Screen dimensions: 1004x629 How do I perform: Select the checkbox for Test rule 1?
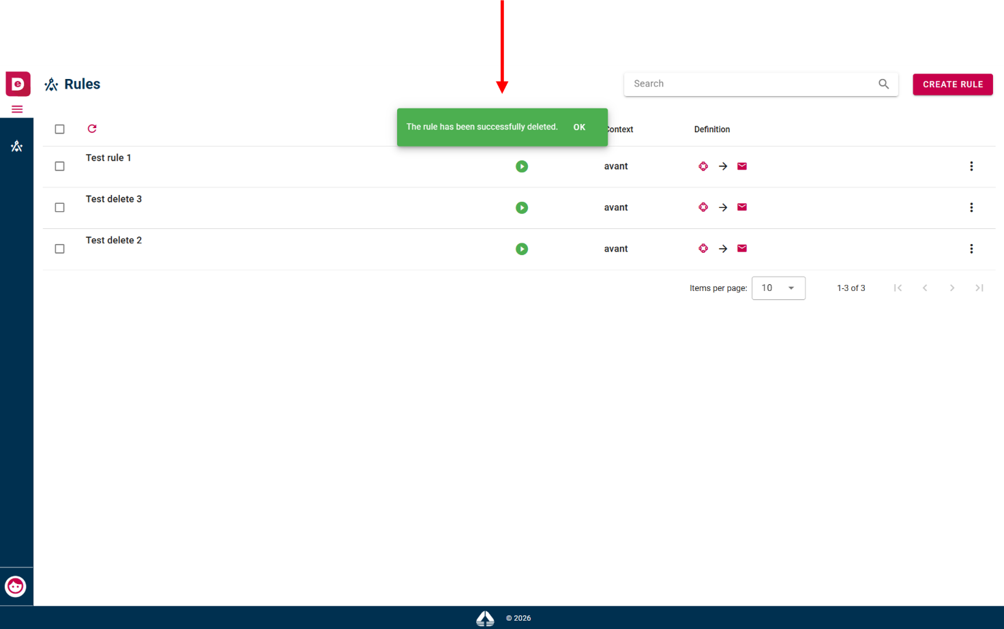60,167
